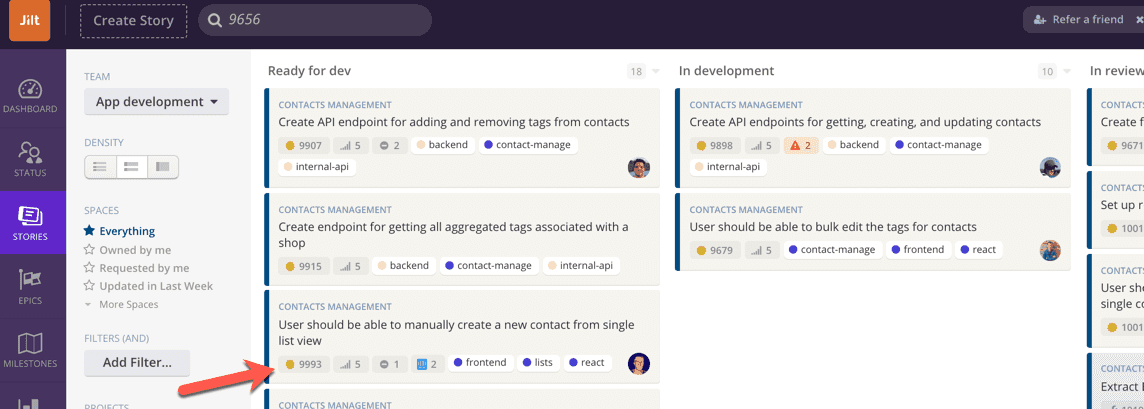1144x409 pixels.
Task: Select the Everything space
Action: (127, 231)
